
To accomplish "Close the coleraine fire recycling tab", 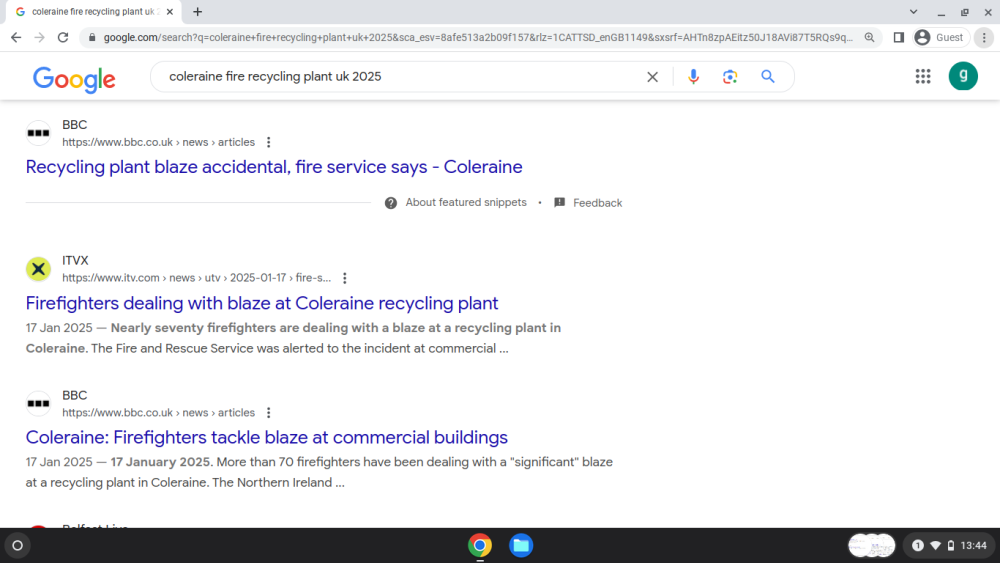I will click(x=170, y=11).
